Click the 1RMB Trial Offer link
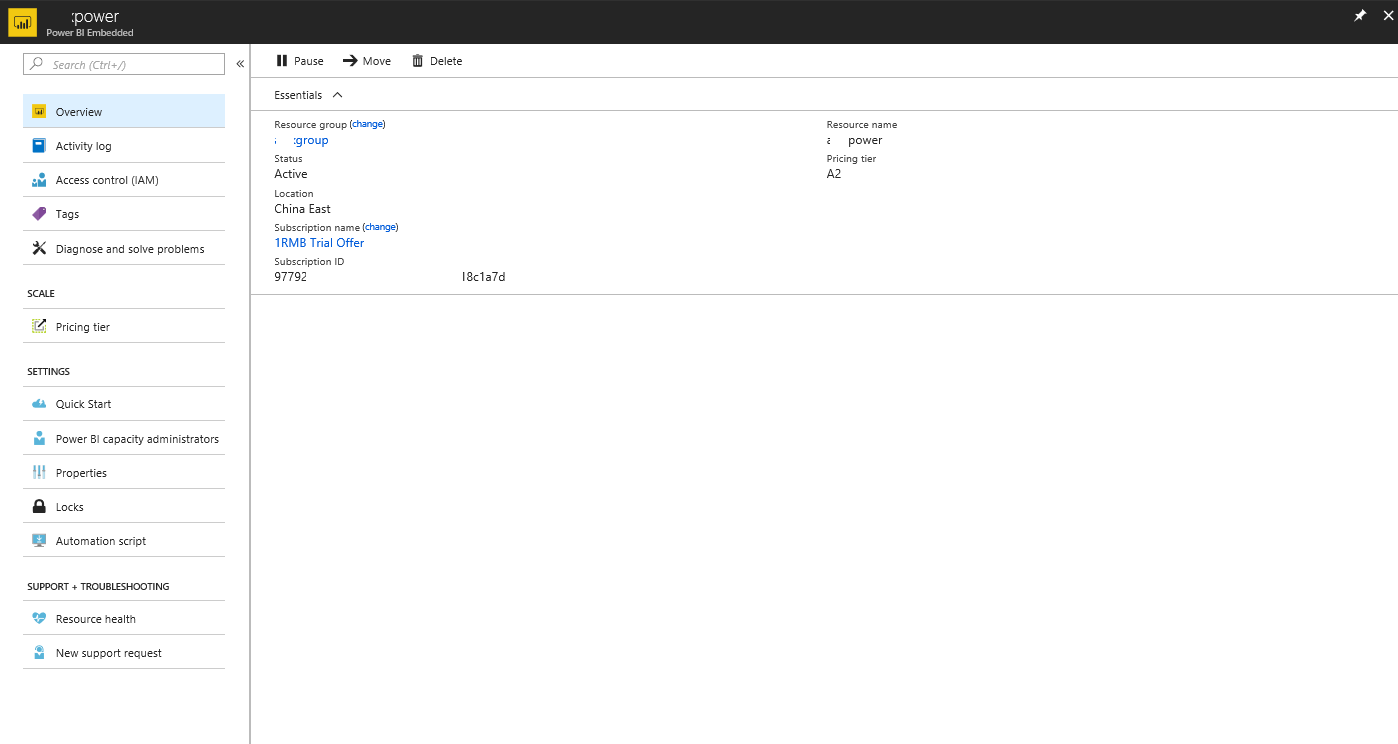Viewport: 1398px width, 744px height. 319,243
